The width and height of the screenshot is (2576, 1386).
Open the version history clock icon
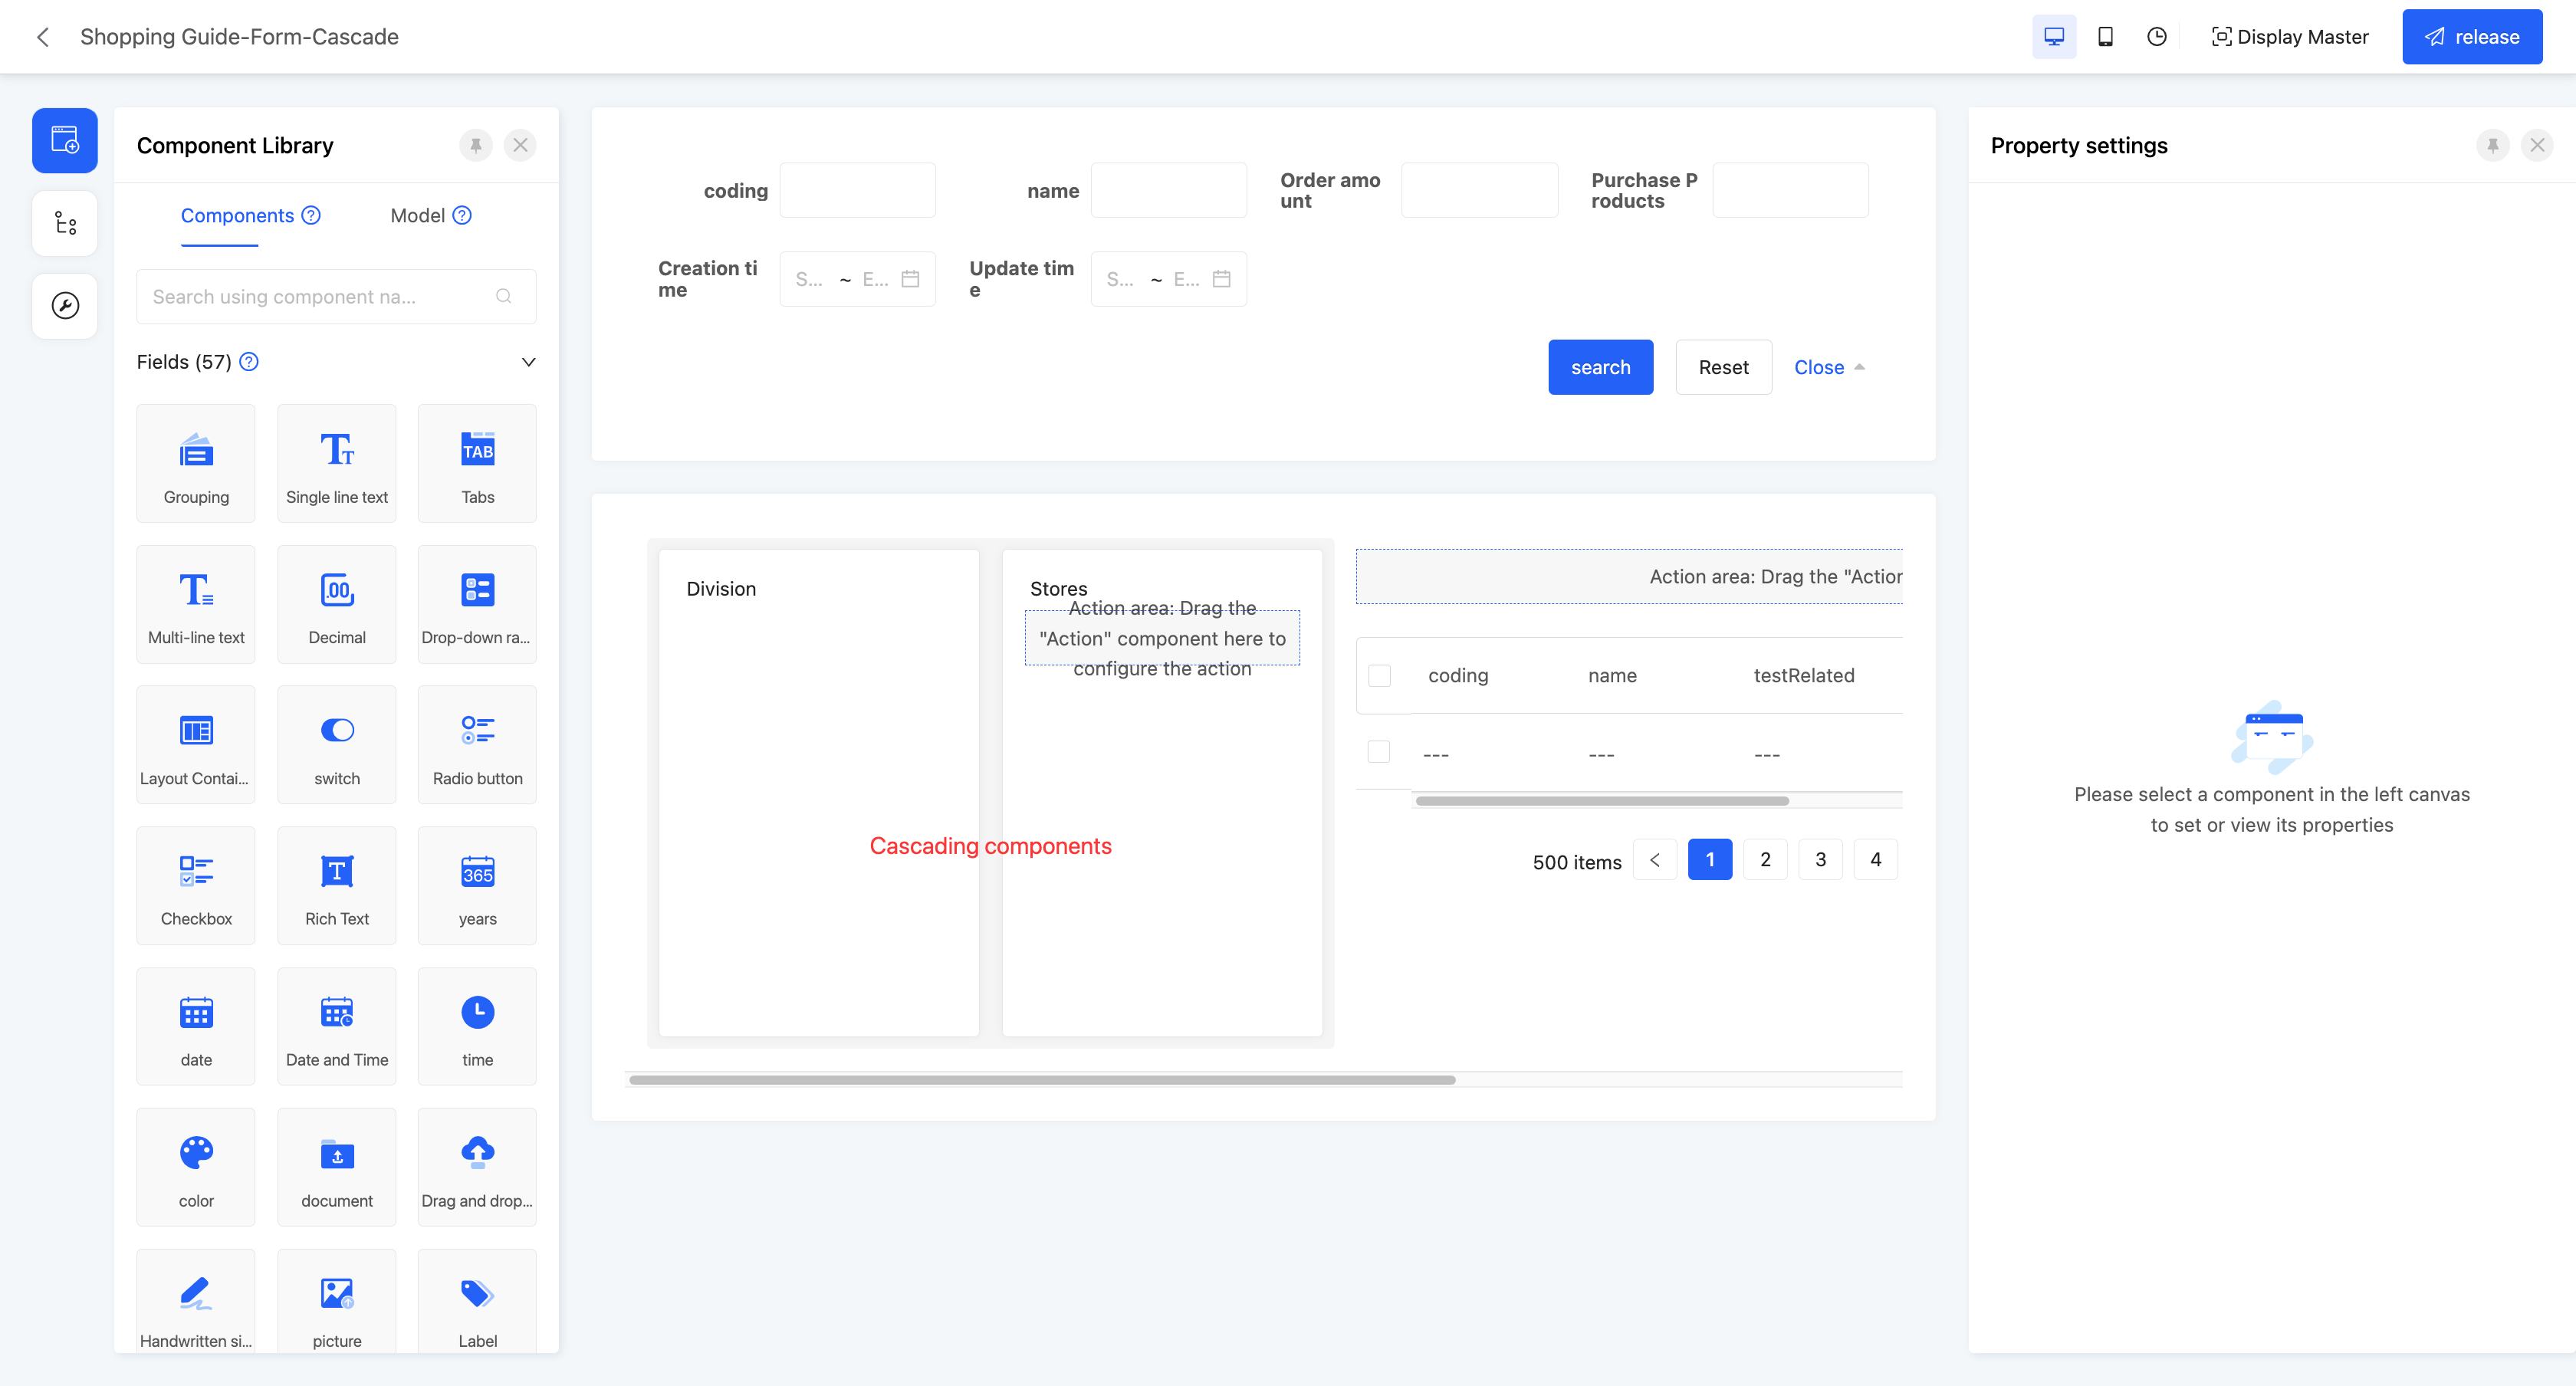(x=2157, y=36)
